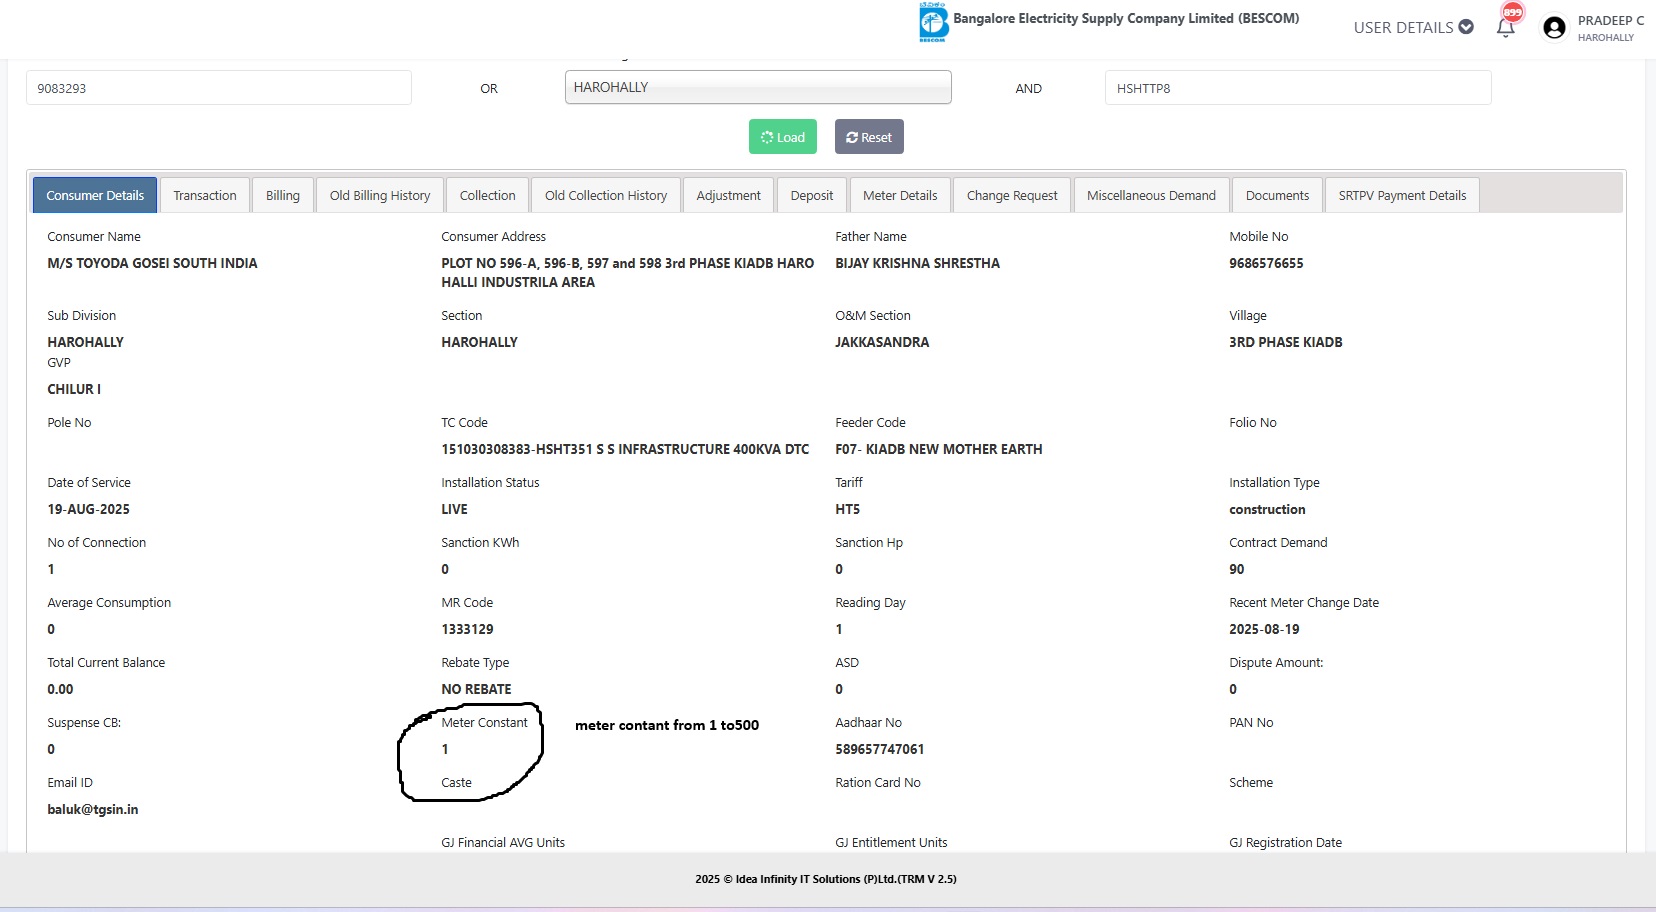1656x912 pixels.
Task: Focus the HSHTTP8 input field
Action: 1297,88
